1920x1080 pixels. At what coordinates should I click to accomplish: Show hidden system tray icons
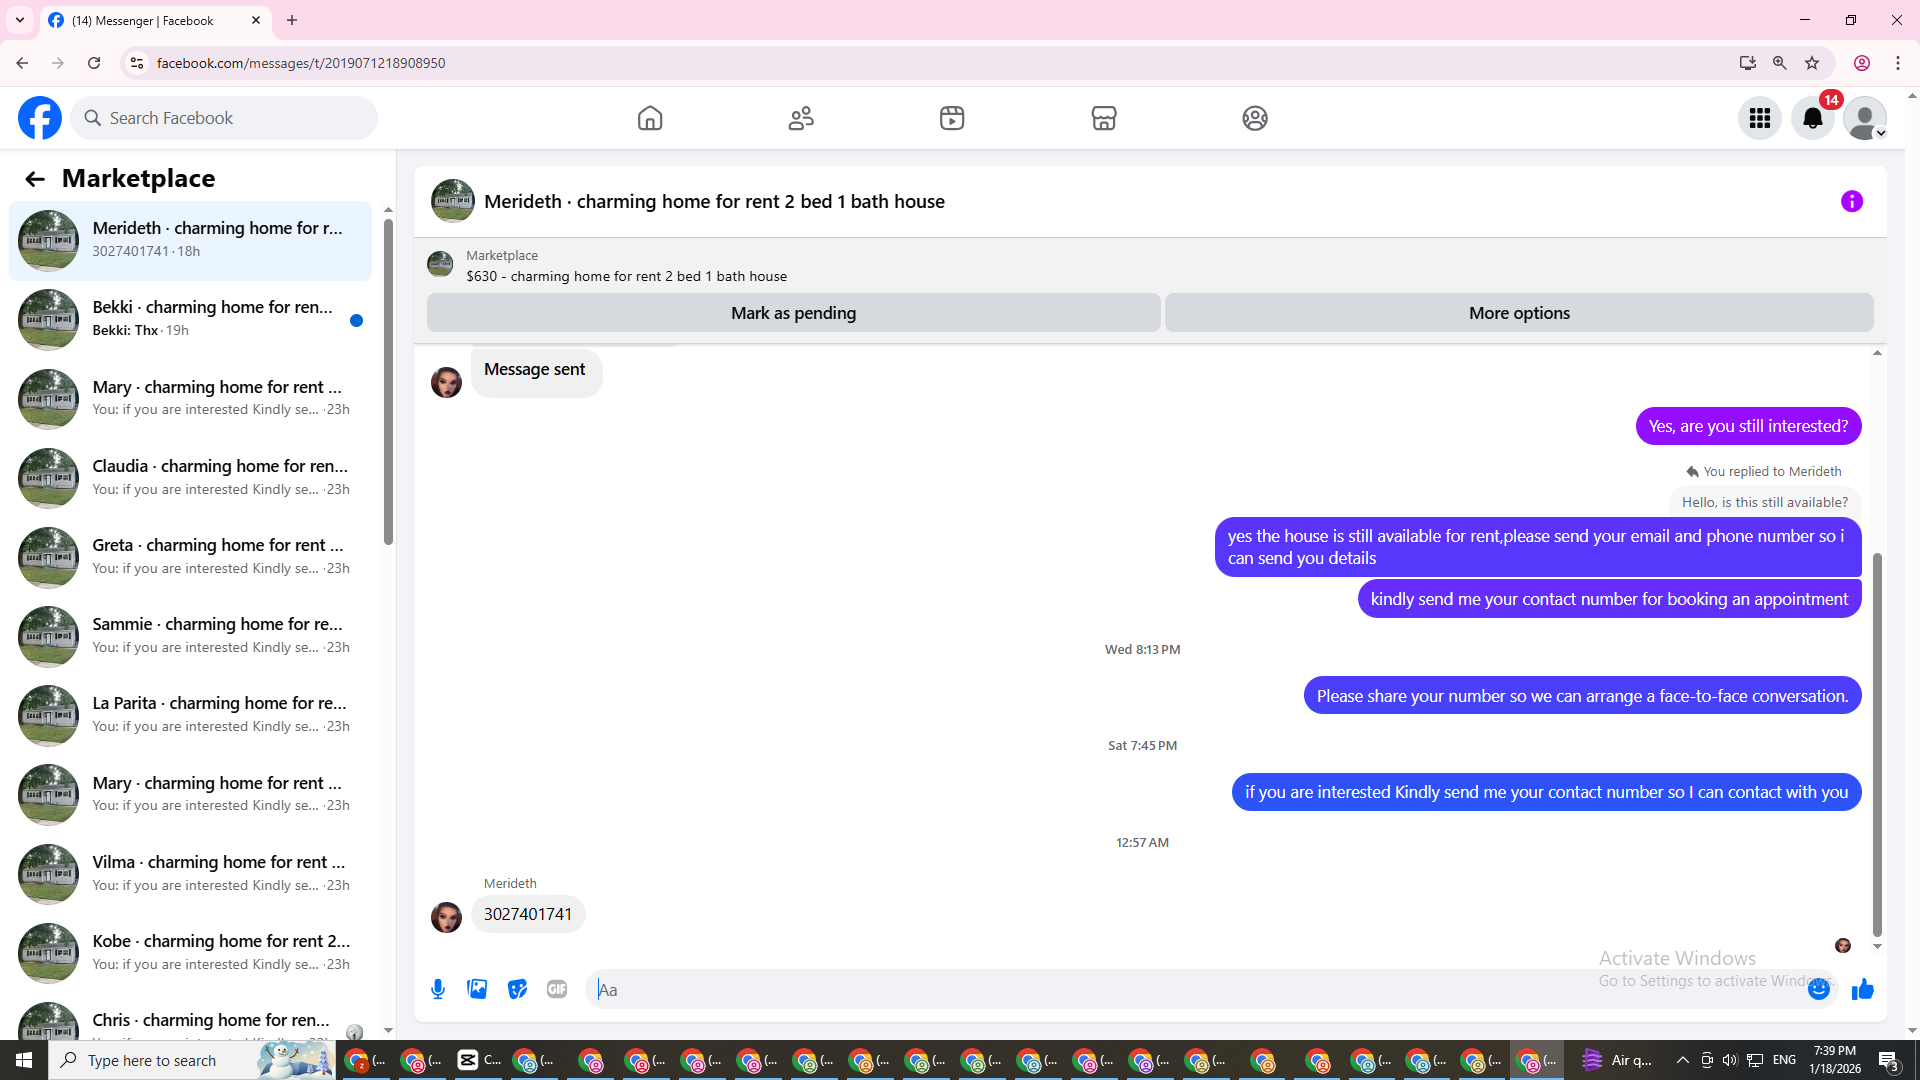point(1682,1060)
